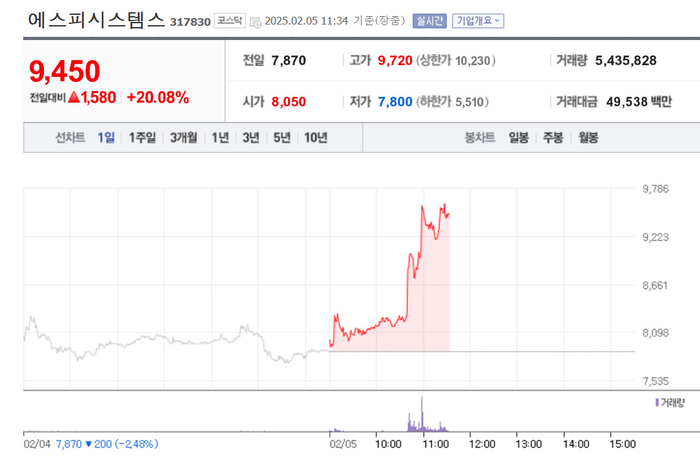
Task: Click the 11:00 time axis label
Action: [435, 444]
